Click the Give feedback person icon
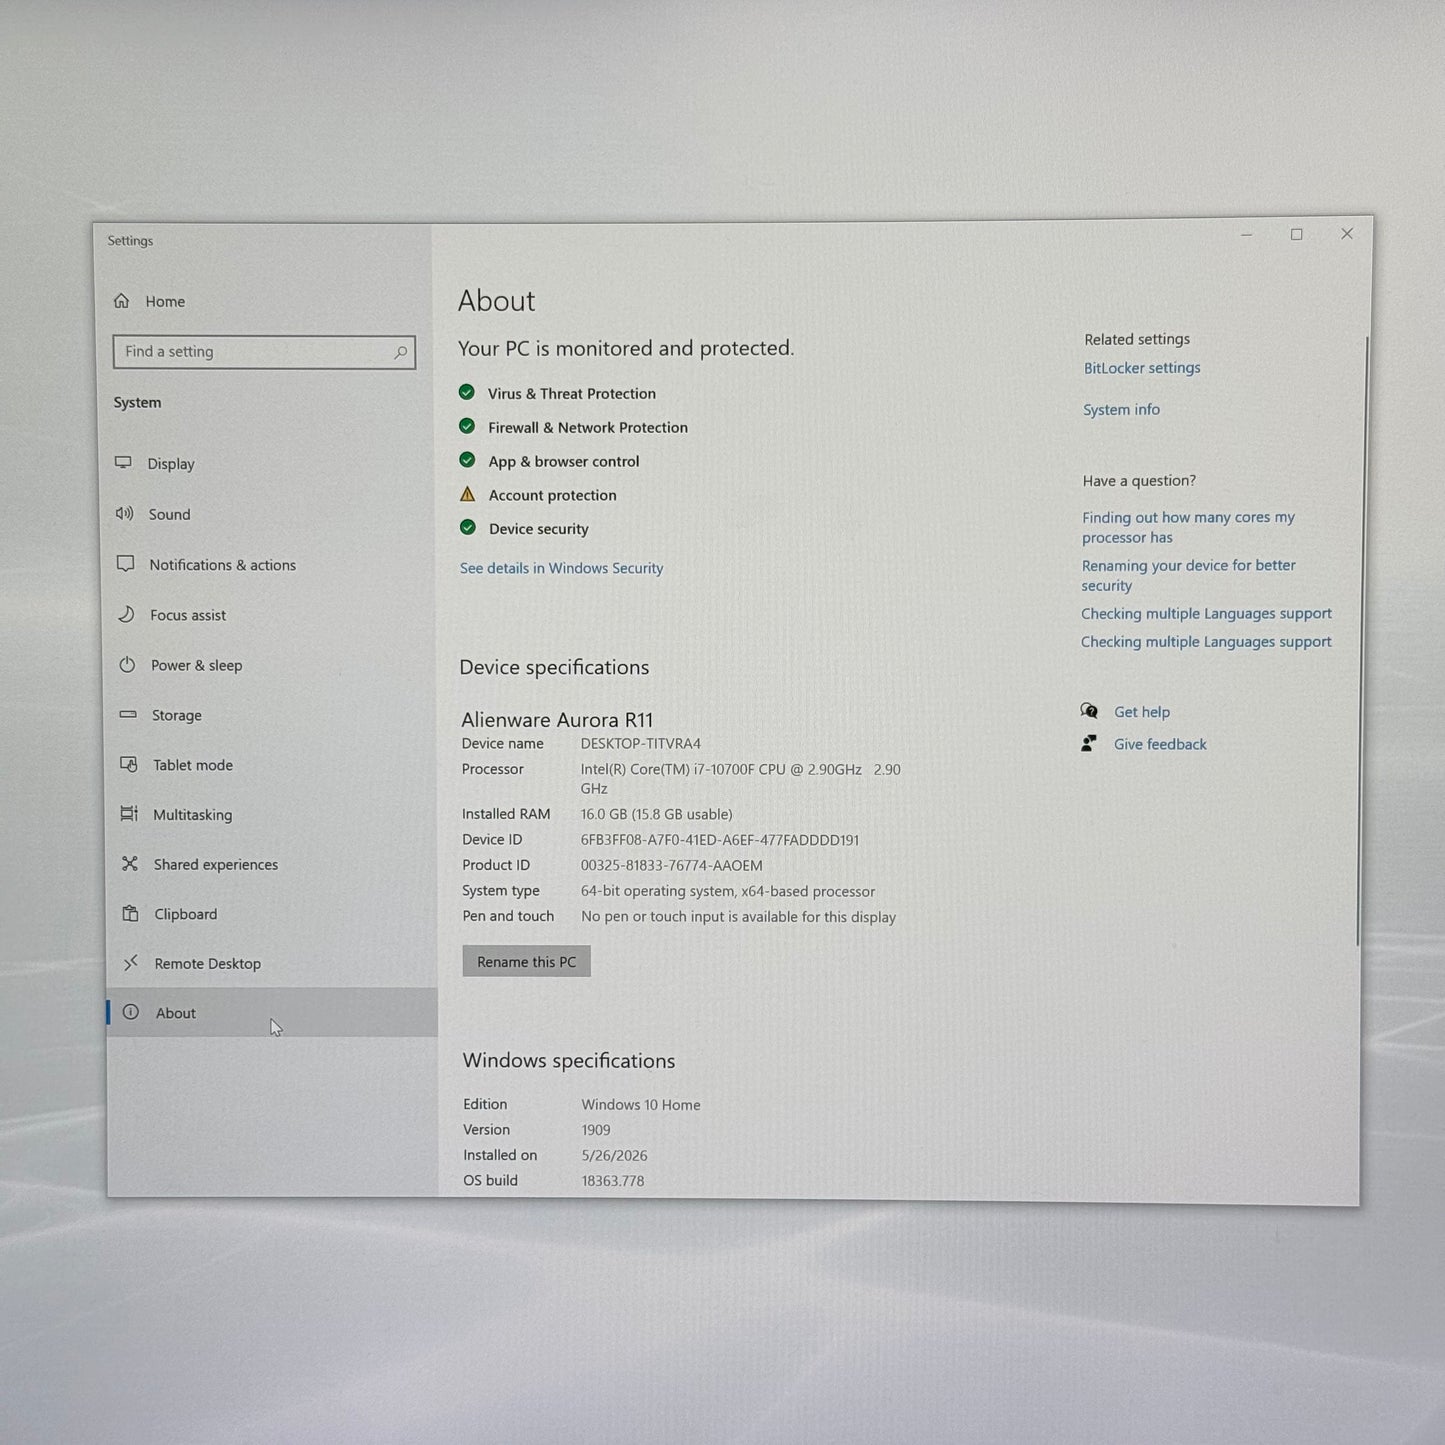Viewport: 1445px width, 1445px height. pos(1089,743)
